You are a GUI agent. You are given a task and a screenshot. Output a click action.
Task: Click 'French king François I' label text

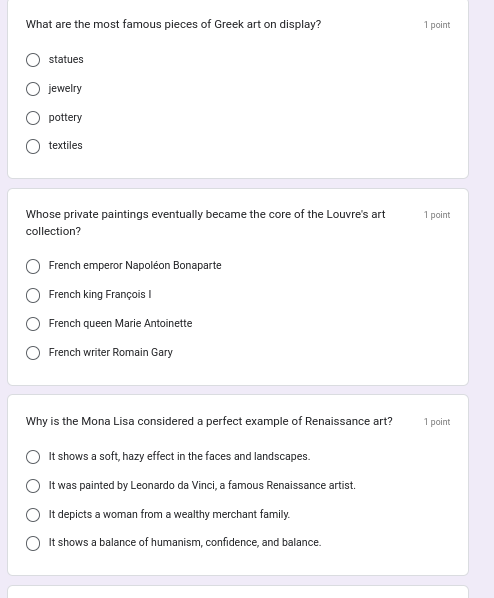click(100, 294)
